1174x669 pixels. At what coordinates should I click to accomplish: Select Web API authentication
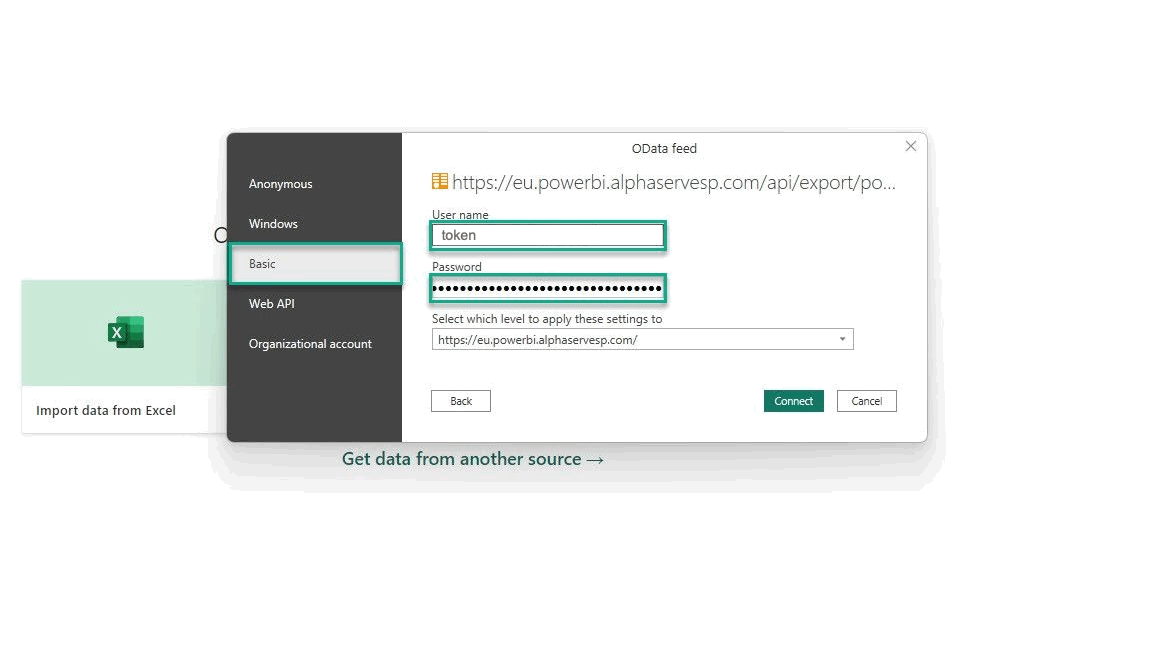coord(271,304)
